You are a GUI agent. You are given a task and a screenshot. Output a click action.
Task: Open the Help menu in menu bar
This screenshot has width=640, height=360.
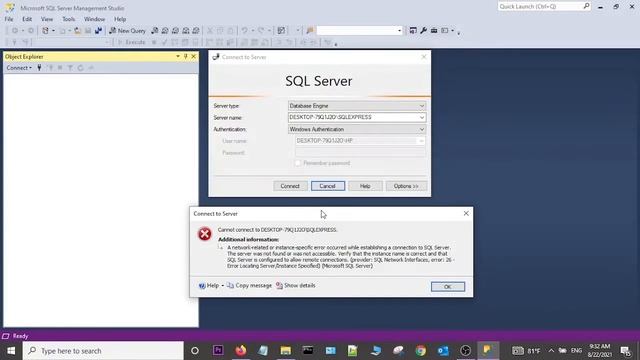click(x=120, y=19)
